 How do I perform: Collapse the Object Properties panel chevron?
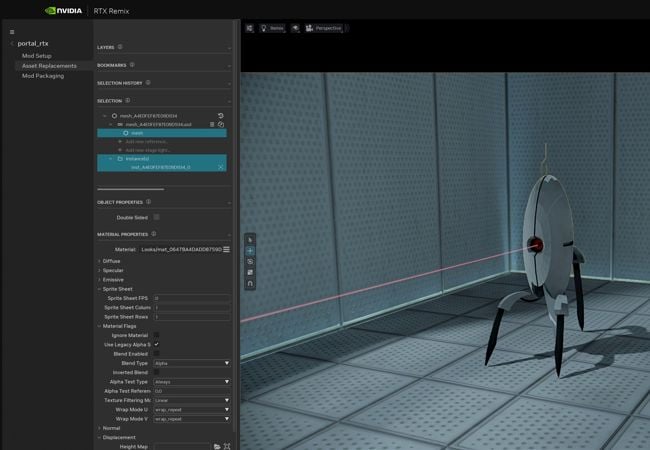tap(229, 203)
